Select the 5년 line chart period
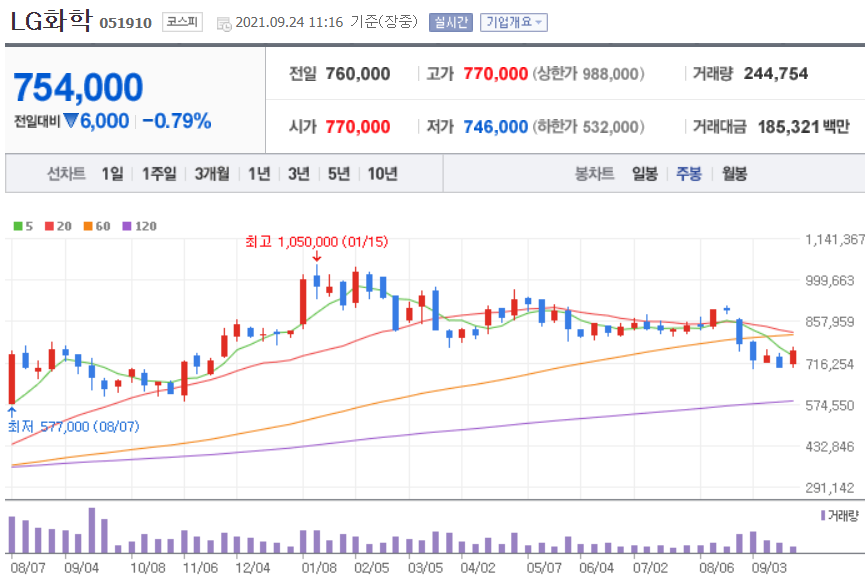This screenshot has width=865, height=580. click(339, 174)
